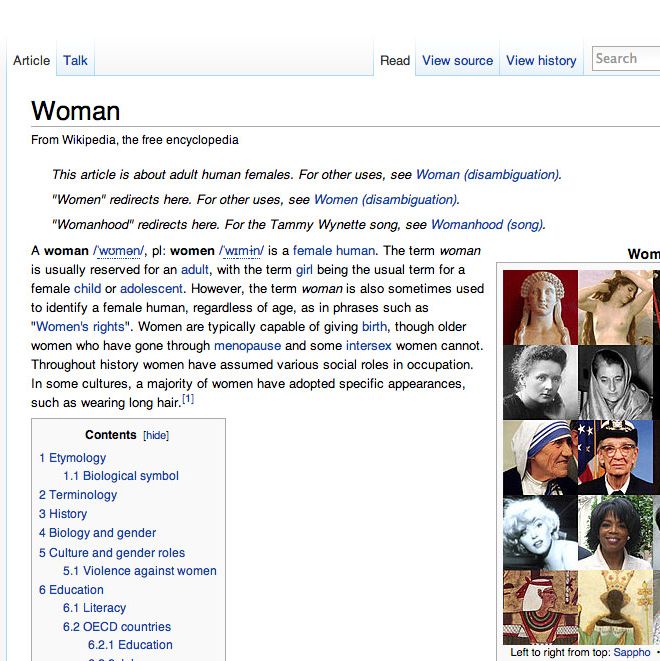Image resolution: width=660 pixels, height=661 pixels.
Task: Open the blonde woman black-and-white photo
Action: [x=540, y=532]
